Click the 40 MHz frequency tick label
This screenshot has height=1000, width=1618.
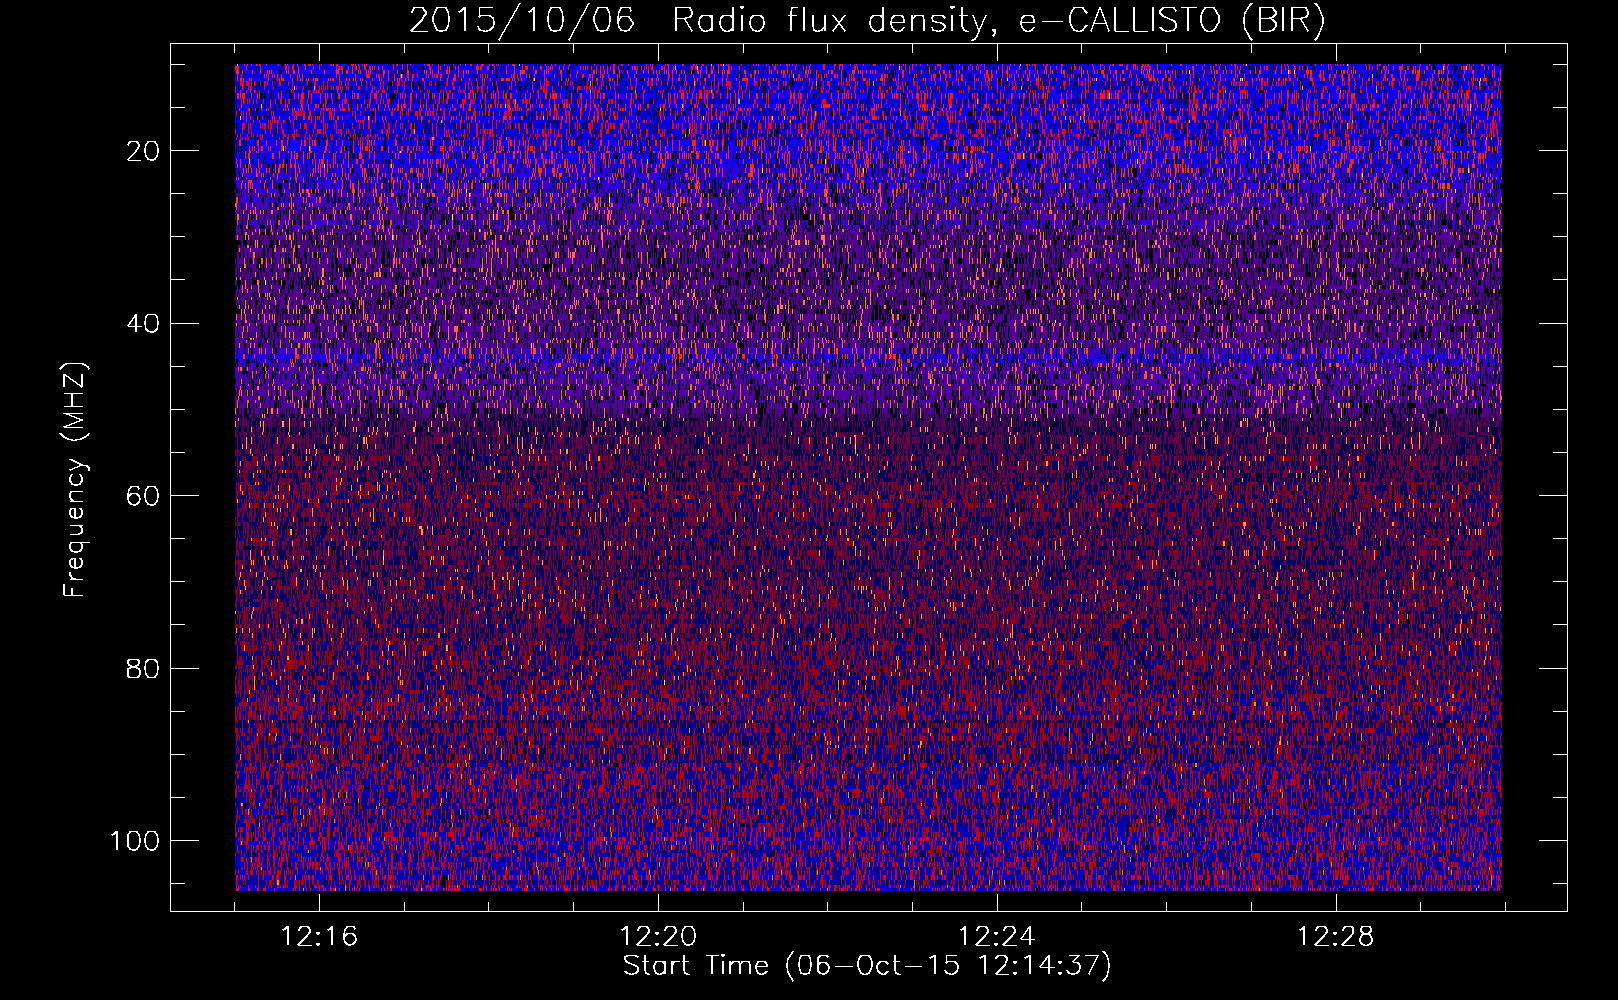pyautogui.click(x=144, y=324)
